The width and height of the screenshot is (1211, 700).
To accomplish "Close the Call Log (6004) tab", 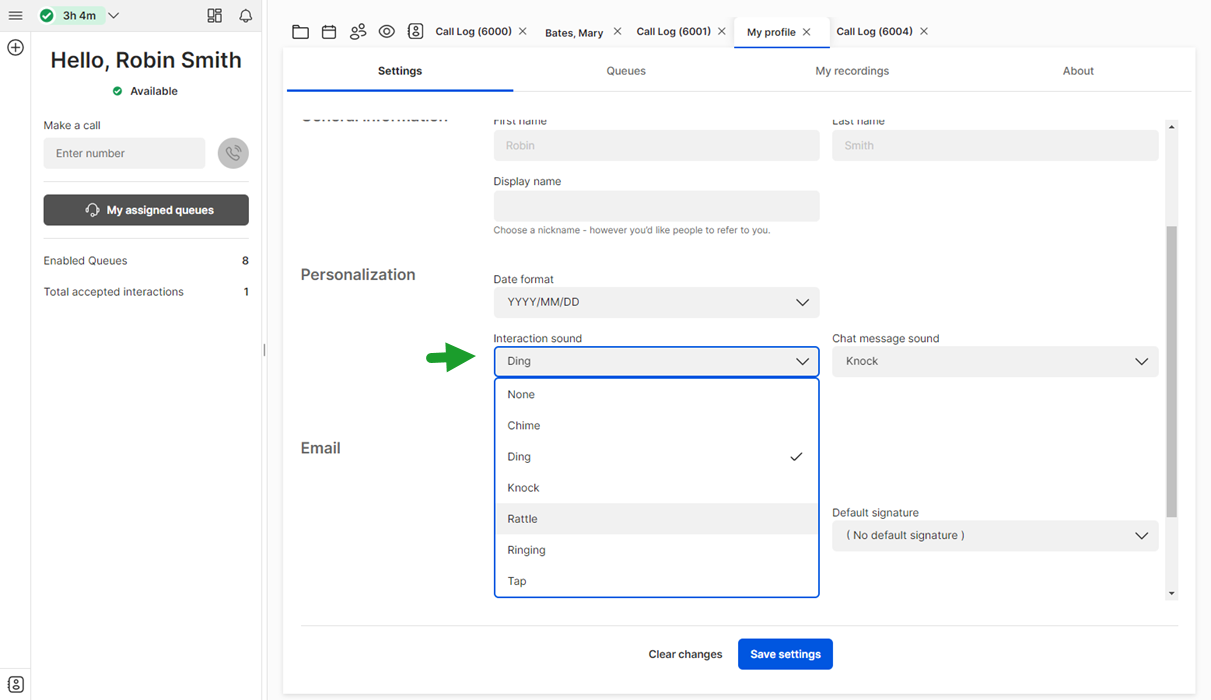I will pyautogui.click(x=924, y=32).
